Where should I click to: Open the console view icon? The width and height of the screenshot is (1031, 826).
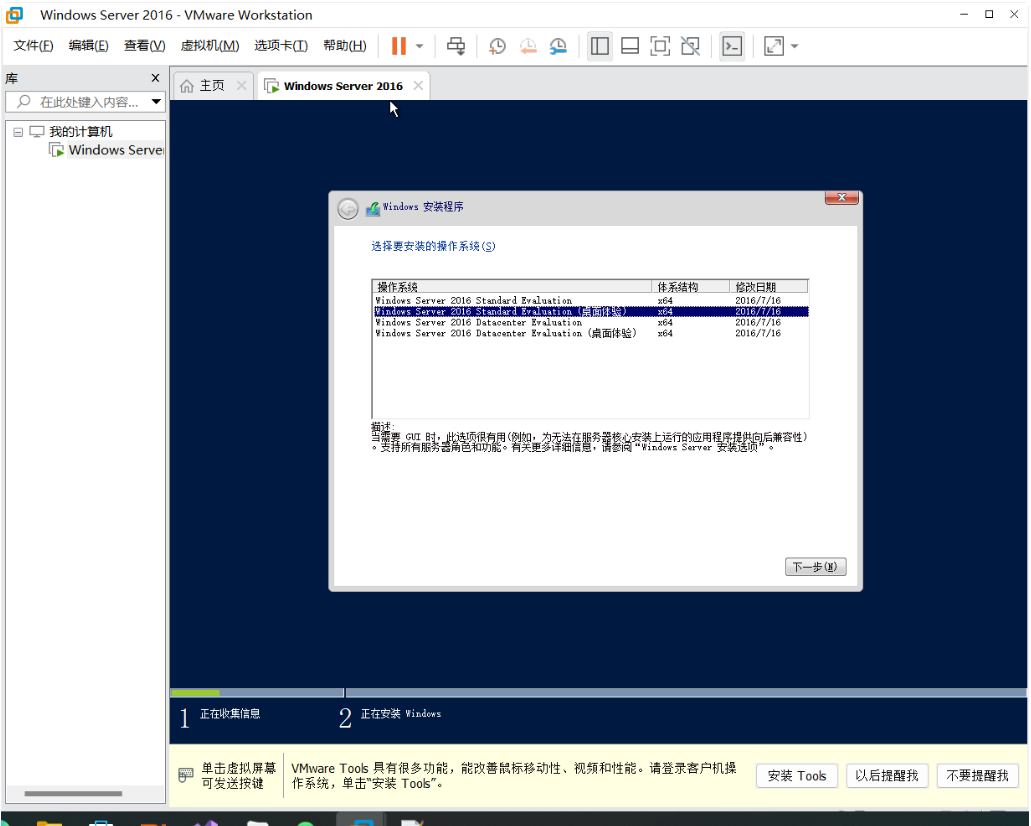[732, 46]
